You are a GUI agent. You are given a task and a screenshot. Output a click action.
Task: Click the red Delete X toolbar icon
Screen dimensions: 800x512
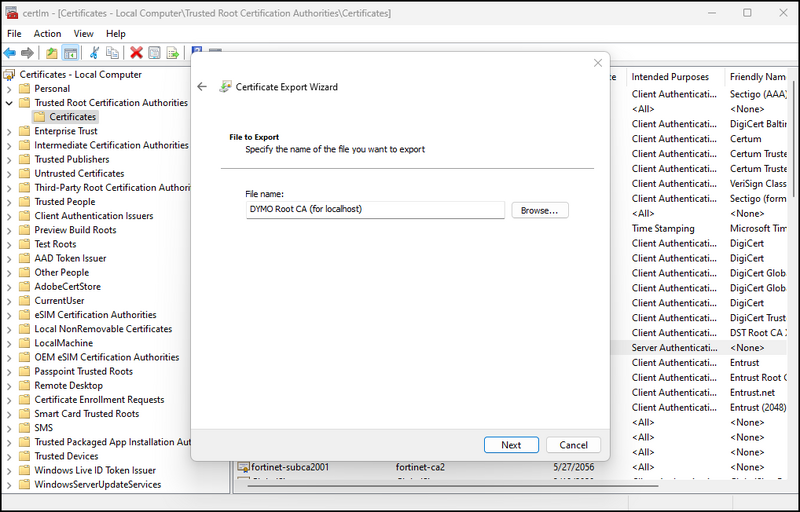point(136,53)
